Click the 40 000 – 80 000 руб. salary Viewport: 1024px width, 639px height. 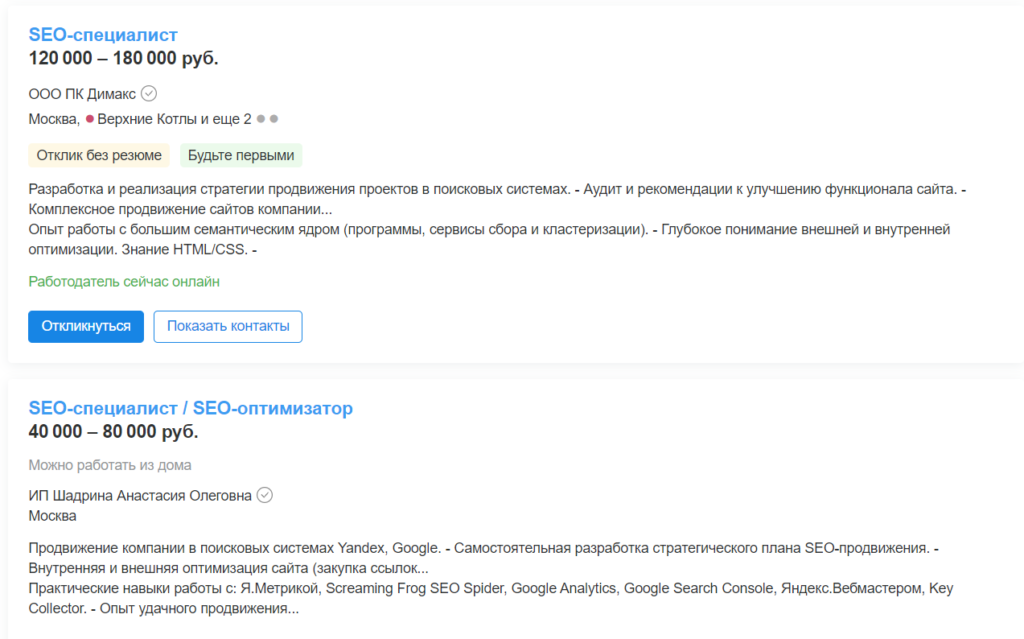[113, 432]
